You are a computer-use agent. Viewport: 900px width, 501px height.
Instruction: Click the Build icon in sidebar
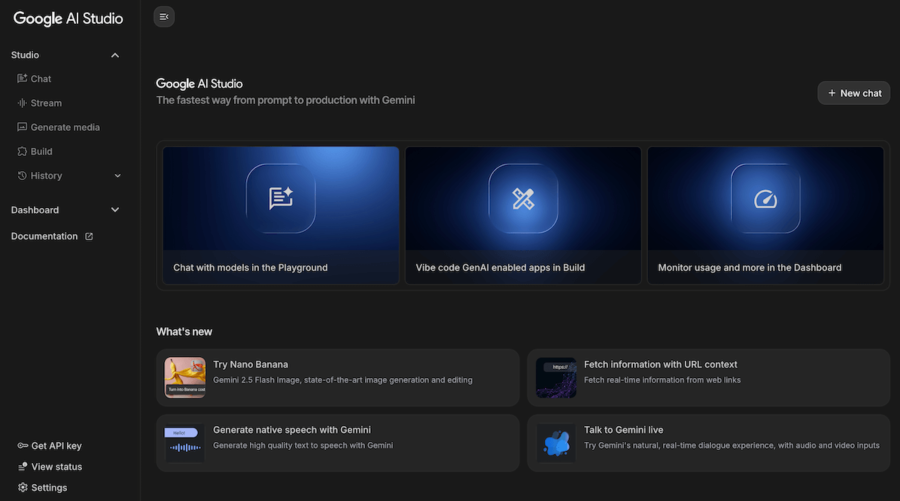click(22, 152)
